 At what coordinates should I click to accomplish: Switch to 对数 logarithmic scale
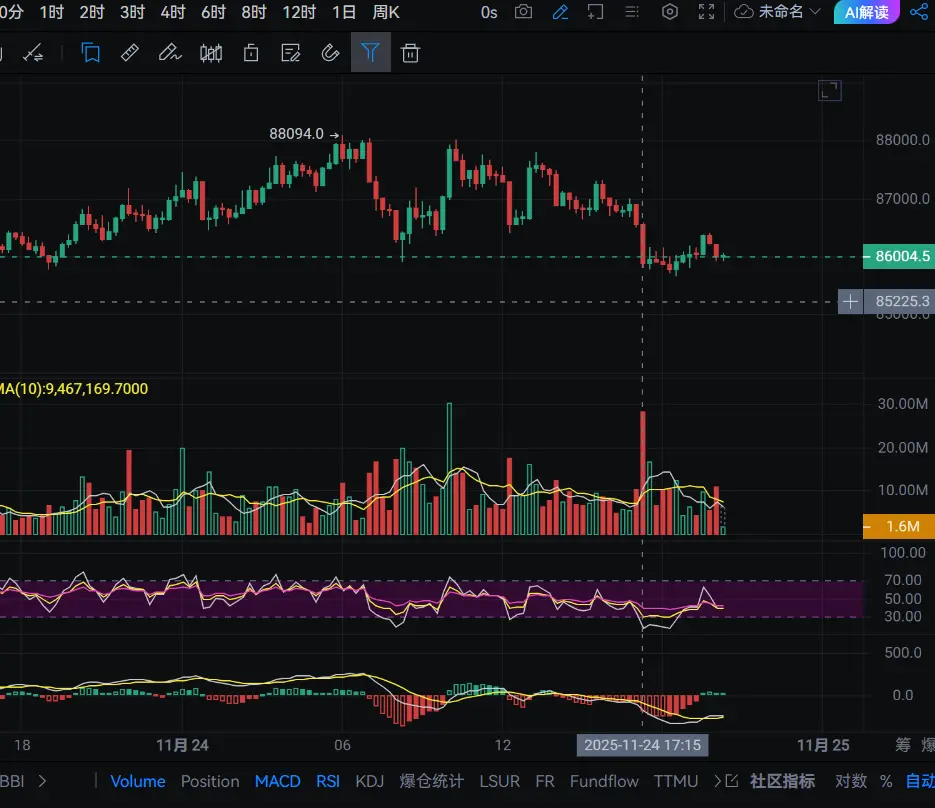point(851,781)
